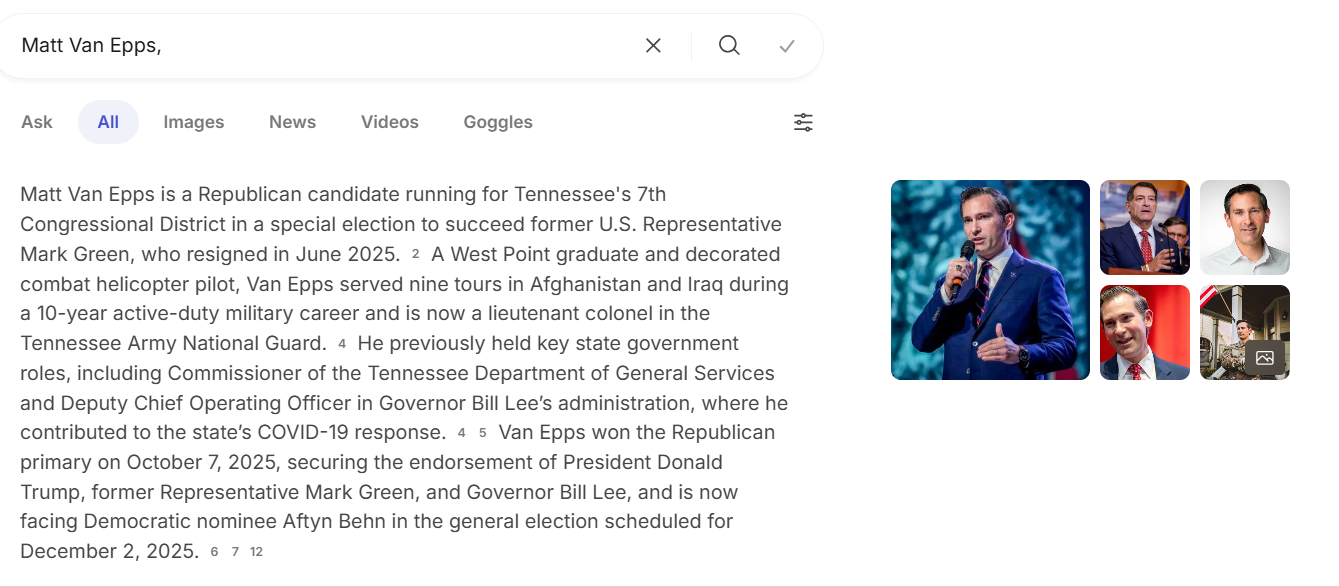1339x586 pixels.
Task: Open the search filter sliders icon
Action: (x=803, y=122)
